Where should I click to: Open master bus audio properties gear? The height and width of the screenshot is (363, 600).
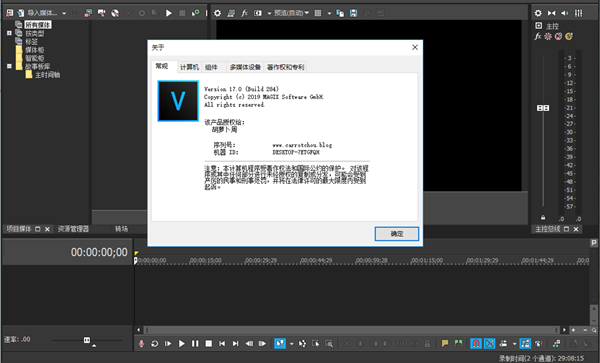coord(538,13)
